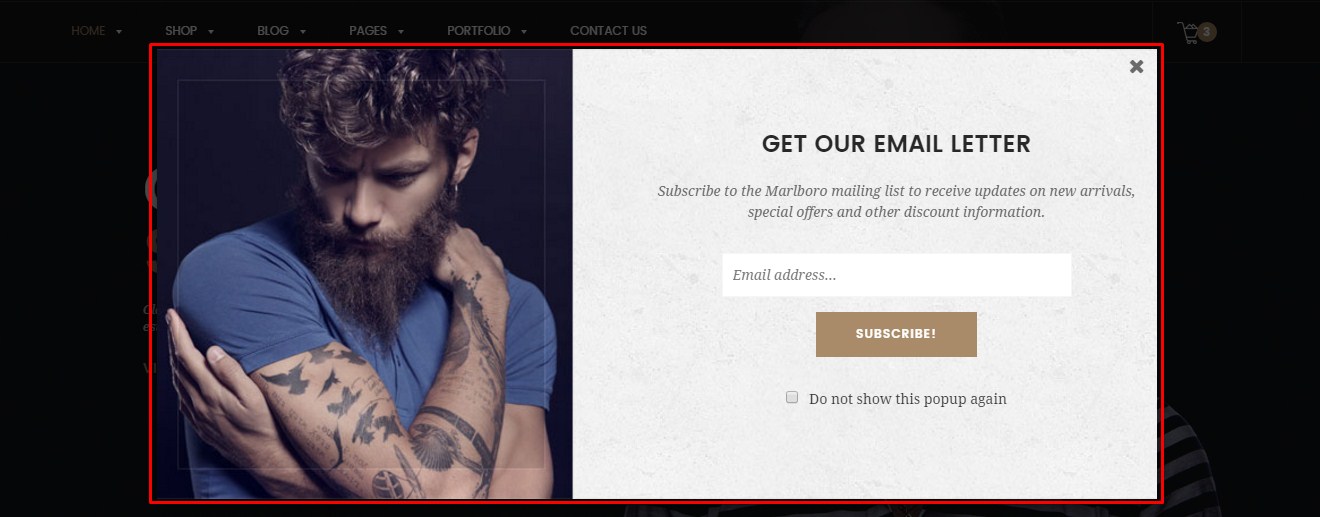Go to the BLOG menu item
Viewport: 1320px width, 517px height.
click(273, 31)
